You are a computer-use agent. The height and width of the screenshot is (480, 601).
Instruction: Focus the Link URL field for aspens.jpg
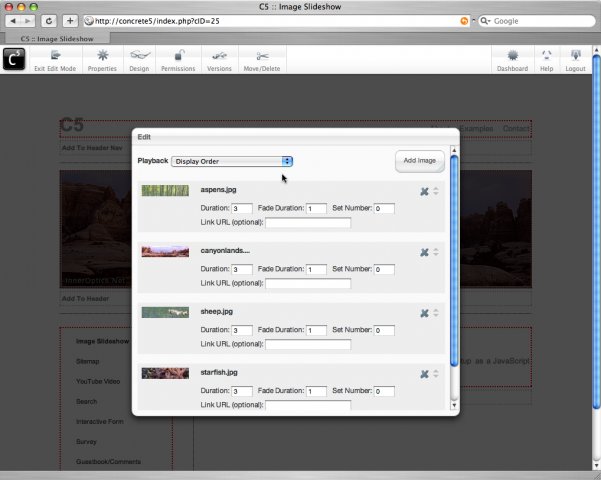308,222
